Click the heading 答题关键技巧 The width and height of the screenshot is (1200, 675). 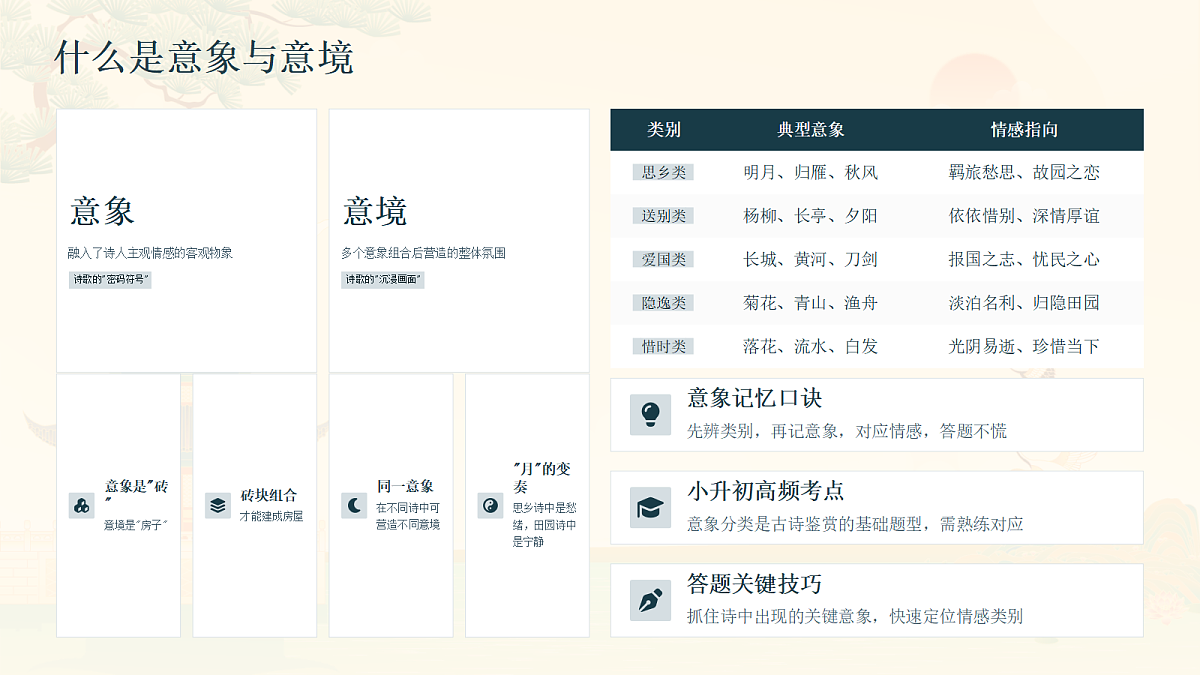click(x=755, y=584)
